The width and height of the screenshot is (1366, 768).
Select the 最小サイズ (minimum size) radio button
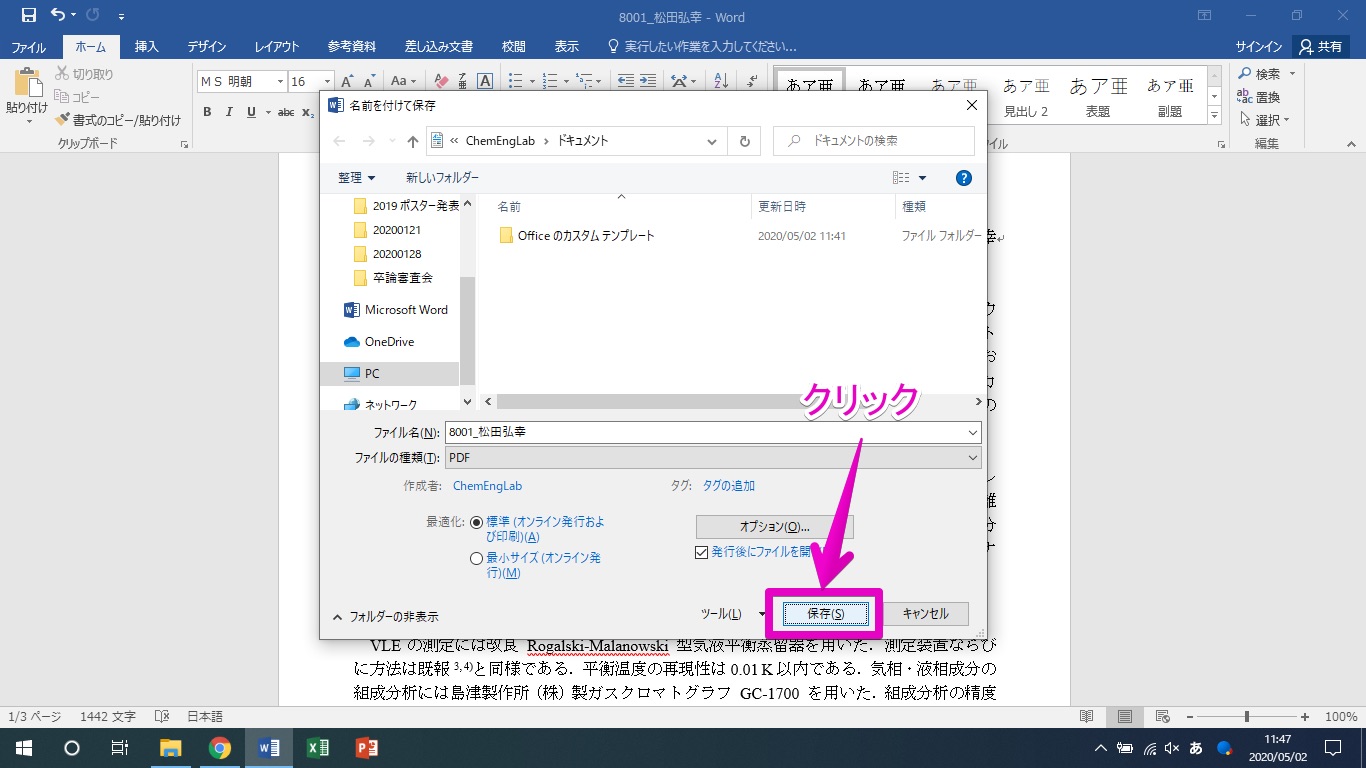[x=476, y=559]
